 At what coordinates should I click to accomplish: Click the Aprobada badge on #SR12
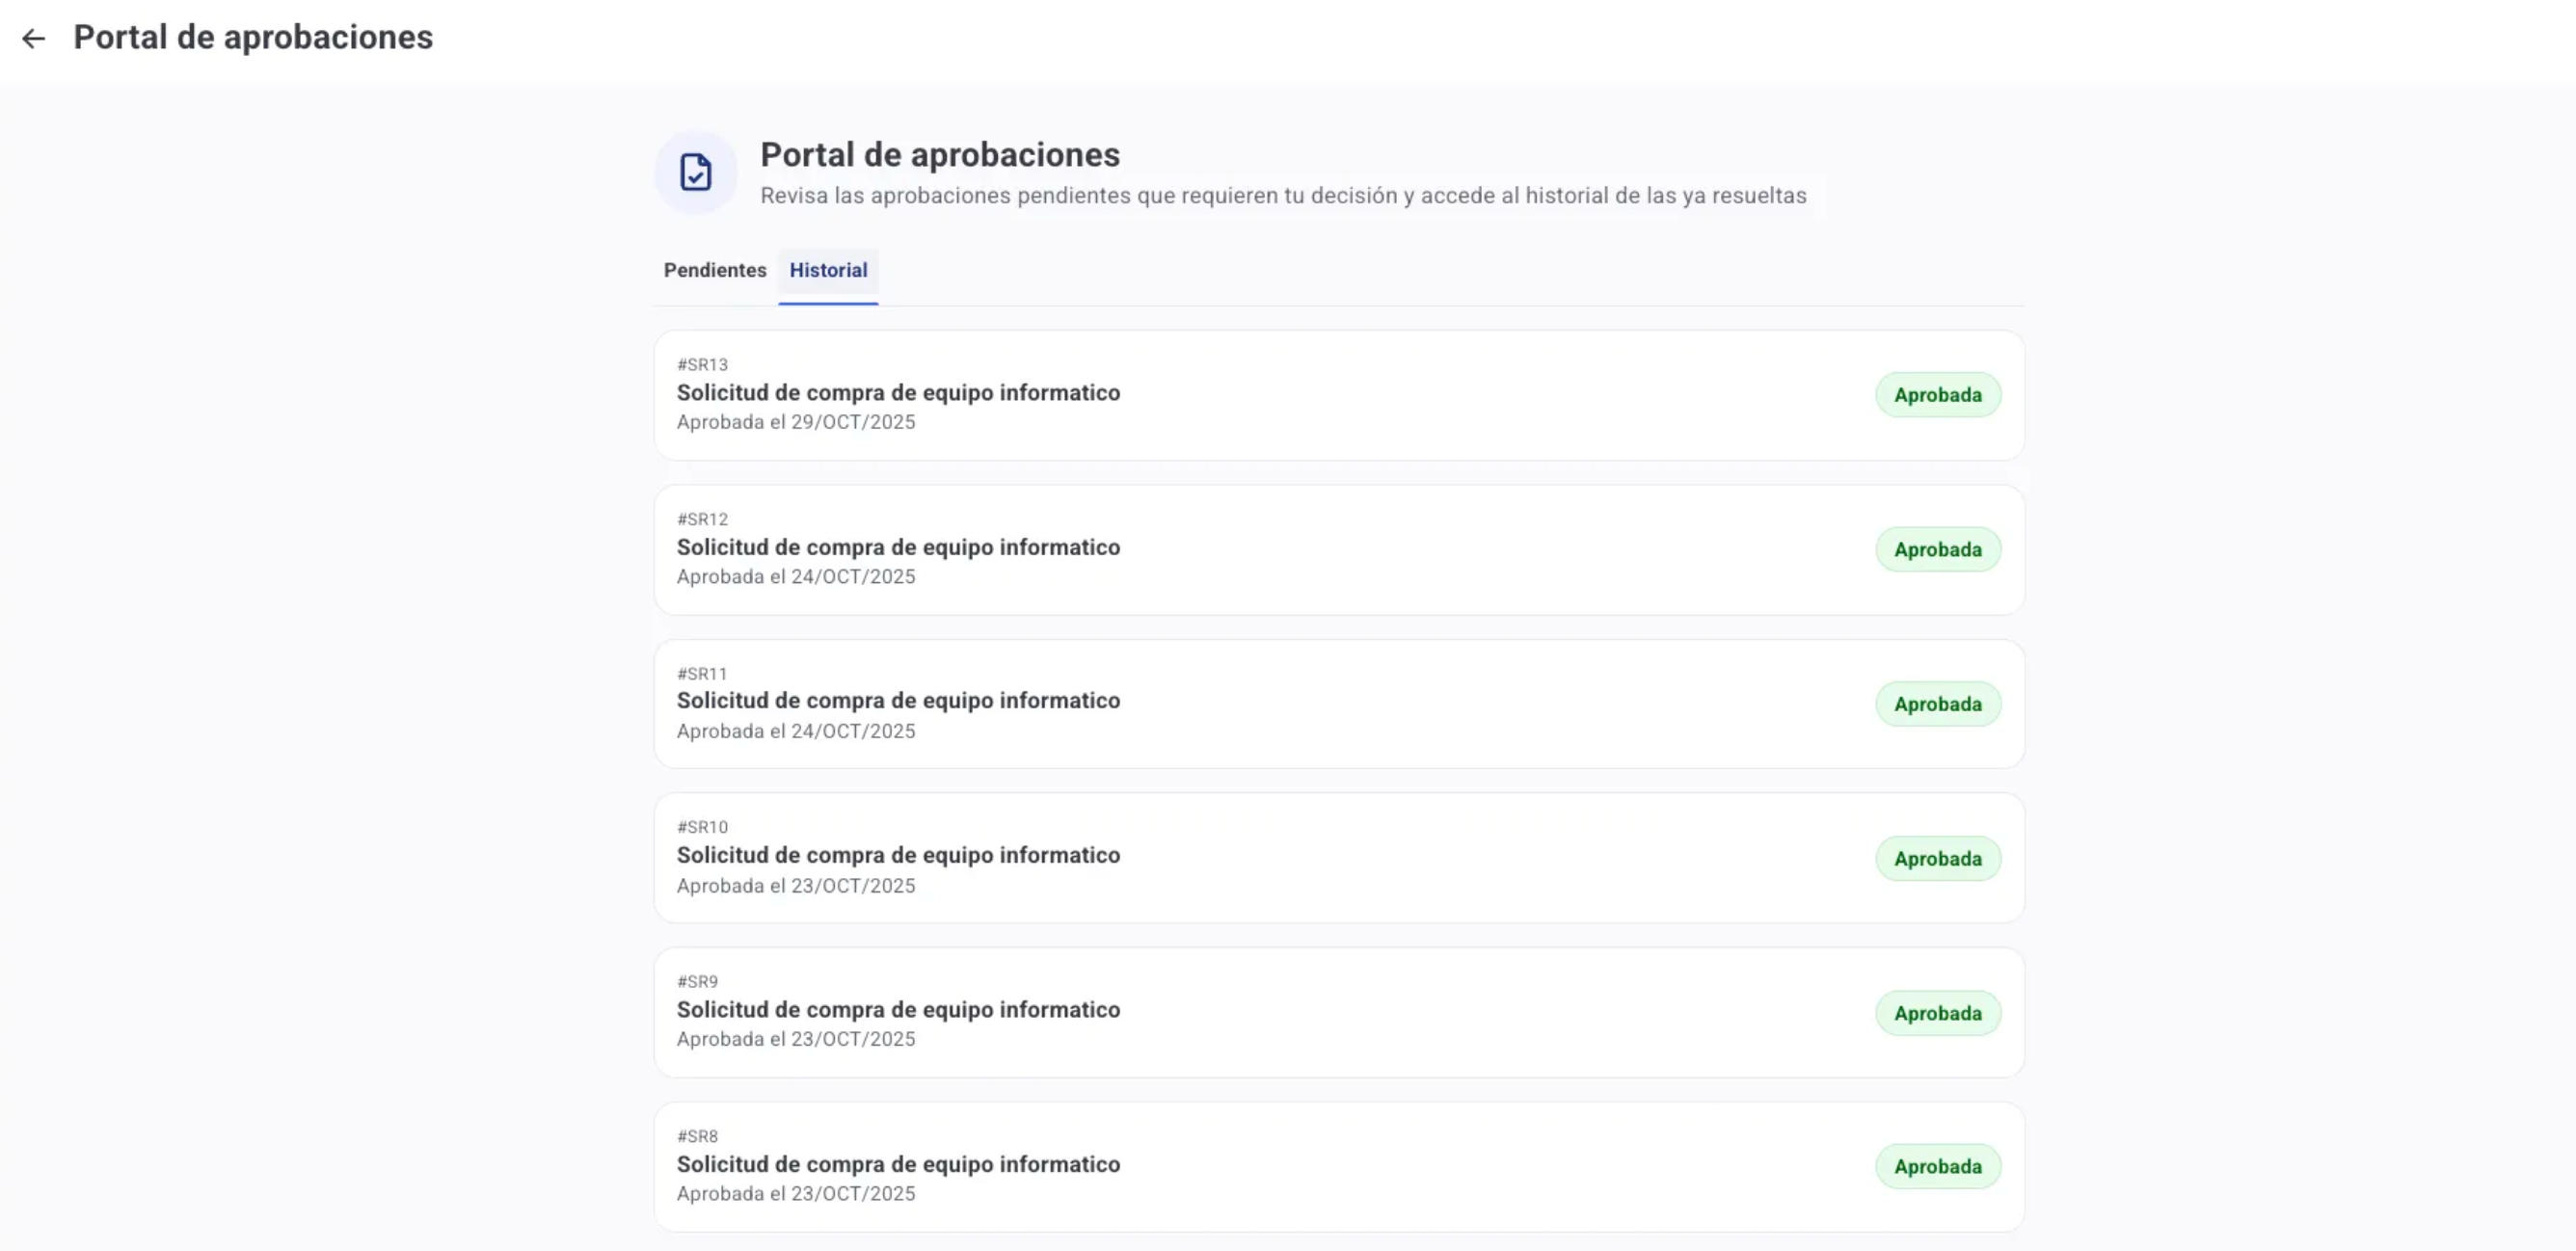coord(1936,550)
